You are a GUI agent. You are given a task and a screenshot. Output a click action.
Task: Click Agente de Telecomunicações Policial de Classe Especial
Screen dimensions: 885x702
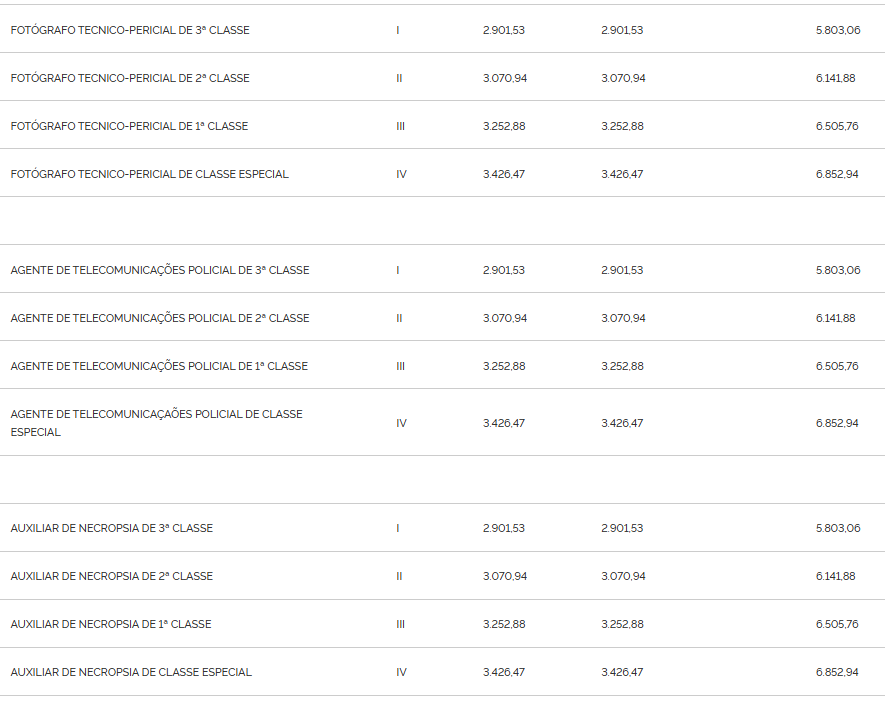pyautogui.click(x=156, y=423)
